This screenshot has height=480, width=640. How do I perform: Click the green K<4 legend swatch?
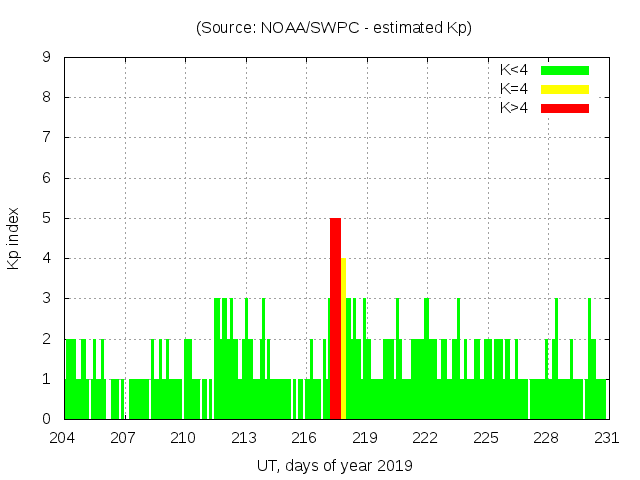565,70
